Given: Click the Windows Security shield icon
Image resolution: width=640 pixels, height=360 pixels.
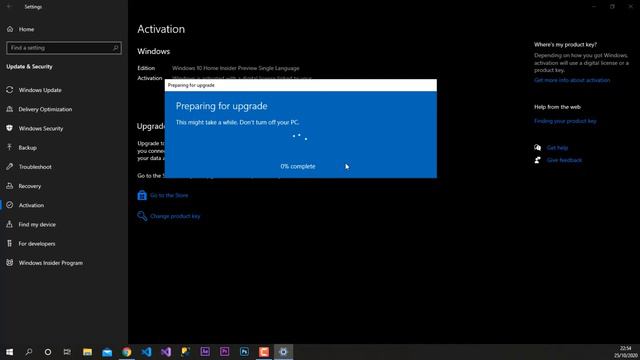Looking at the screenshot, I should (10, 128).
